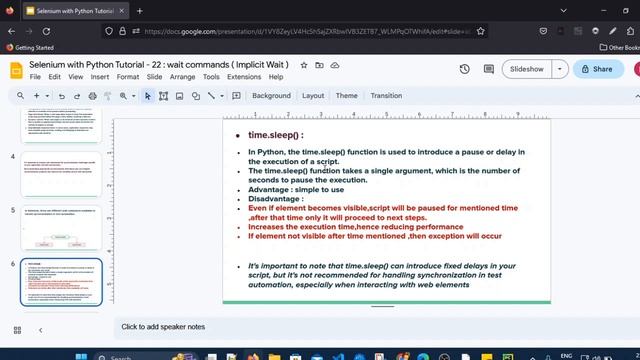Image resolution: width=640 pixels, height=360 pixels.
Task: Open Other Bookmarks folder
Action: point(620,48)
